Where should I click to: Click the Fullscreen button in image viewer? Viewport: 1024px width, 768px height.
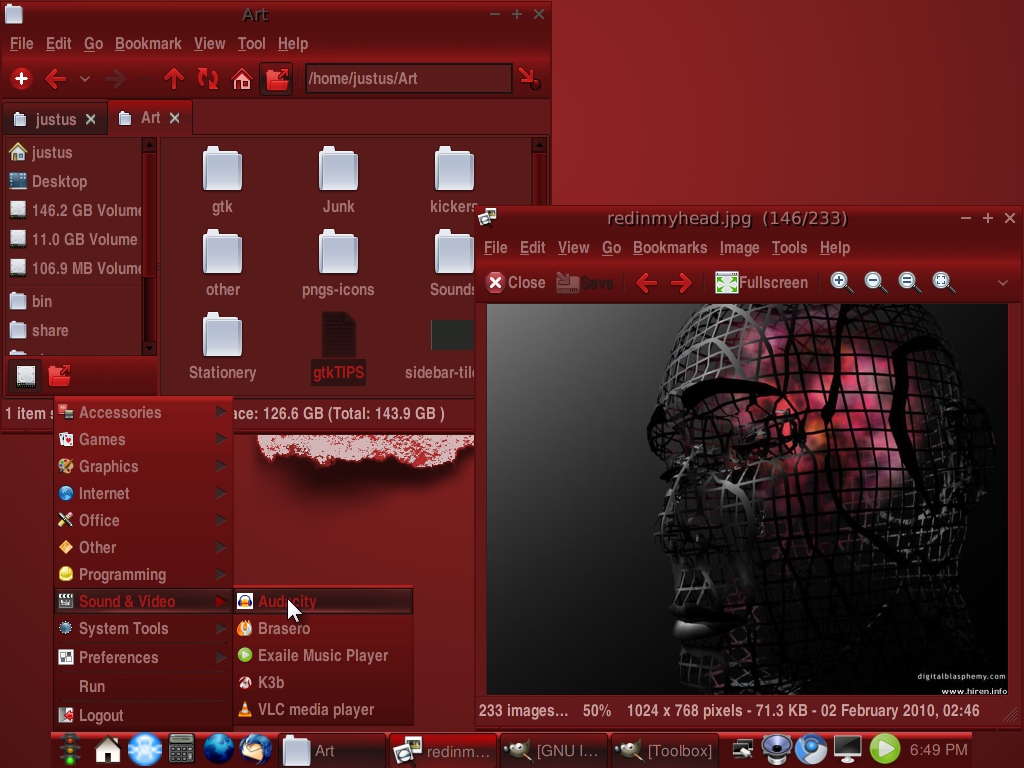tap(761, 283)
